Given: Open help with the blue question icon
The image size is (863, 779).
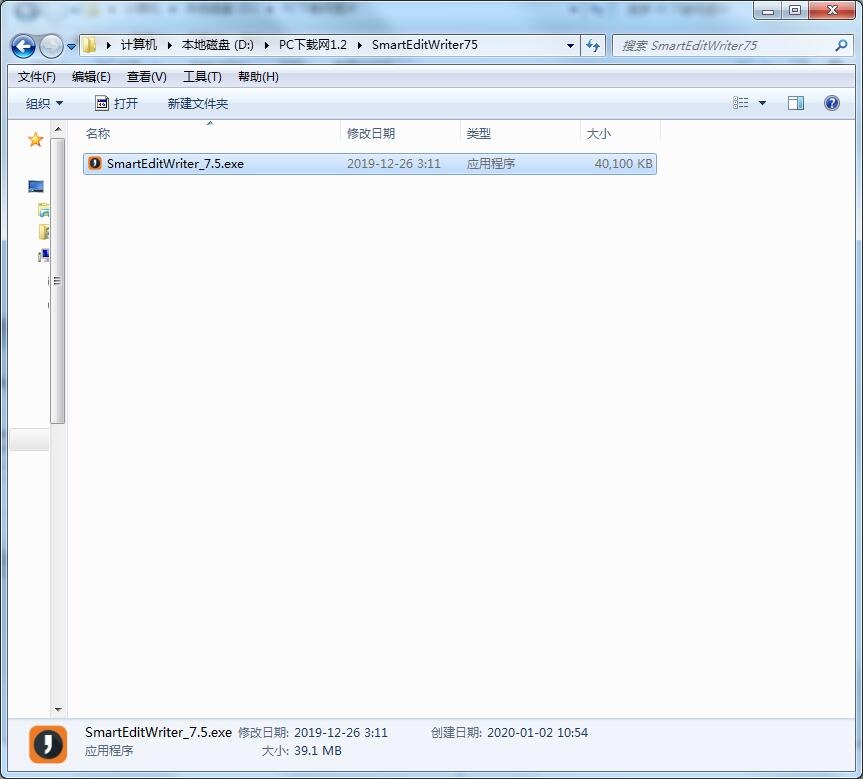Looking at the screenshot, I should click(x=832, y=103).
